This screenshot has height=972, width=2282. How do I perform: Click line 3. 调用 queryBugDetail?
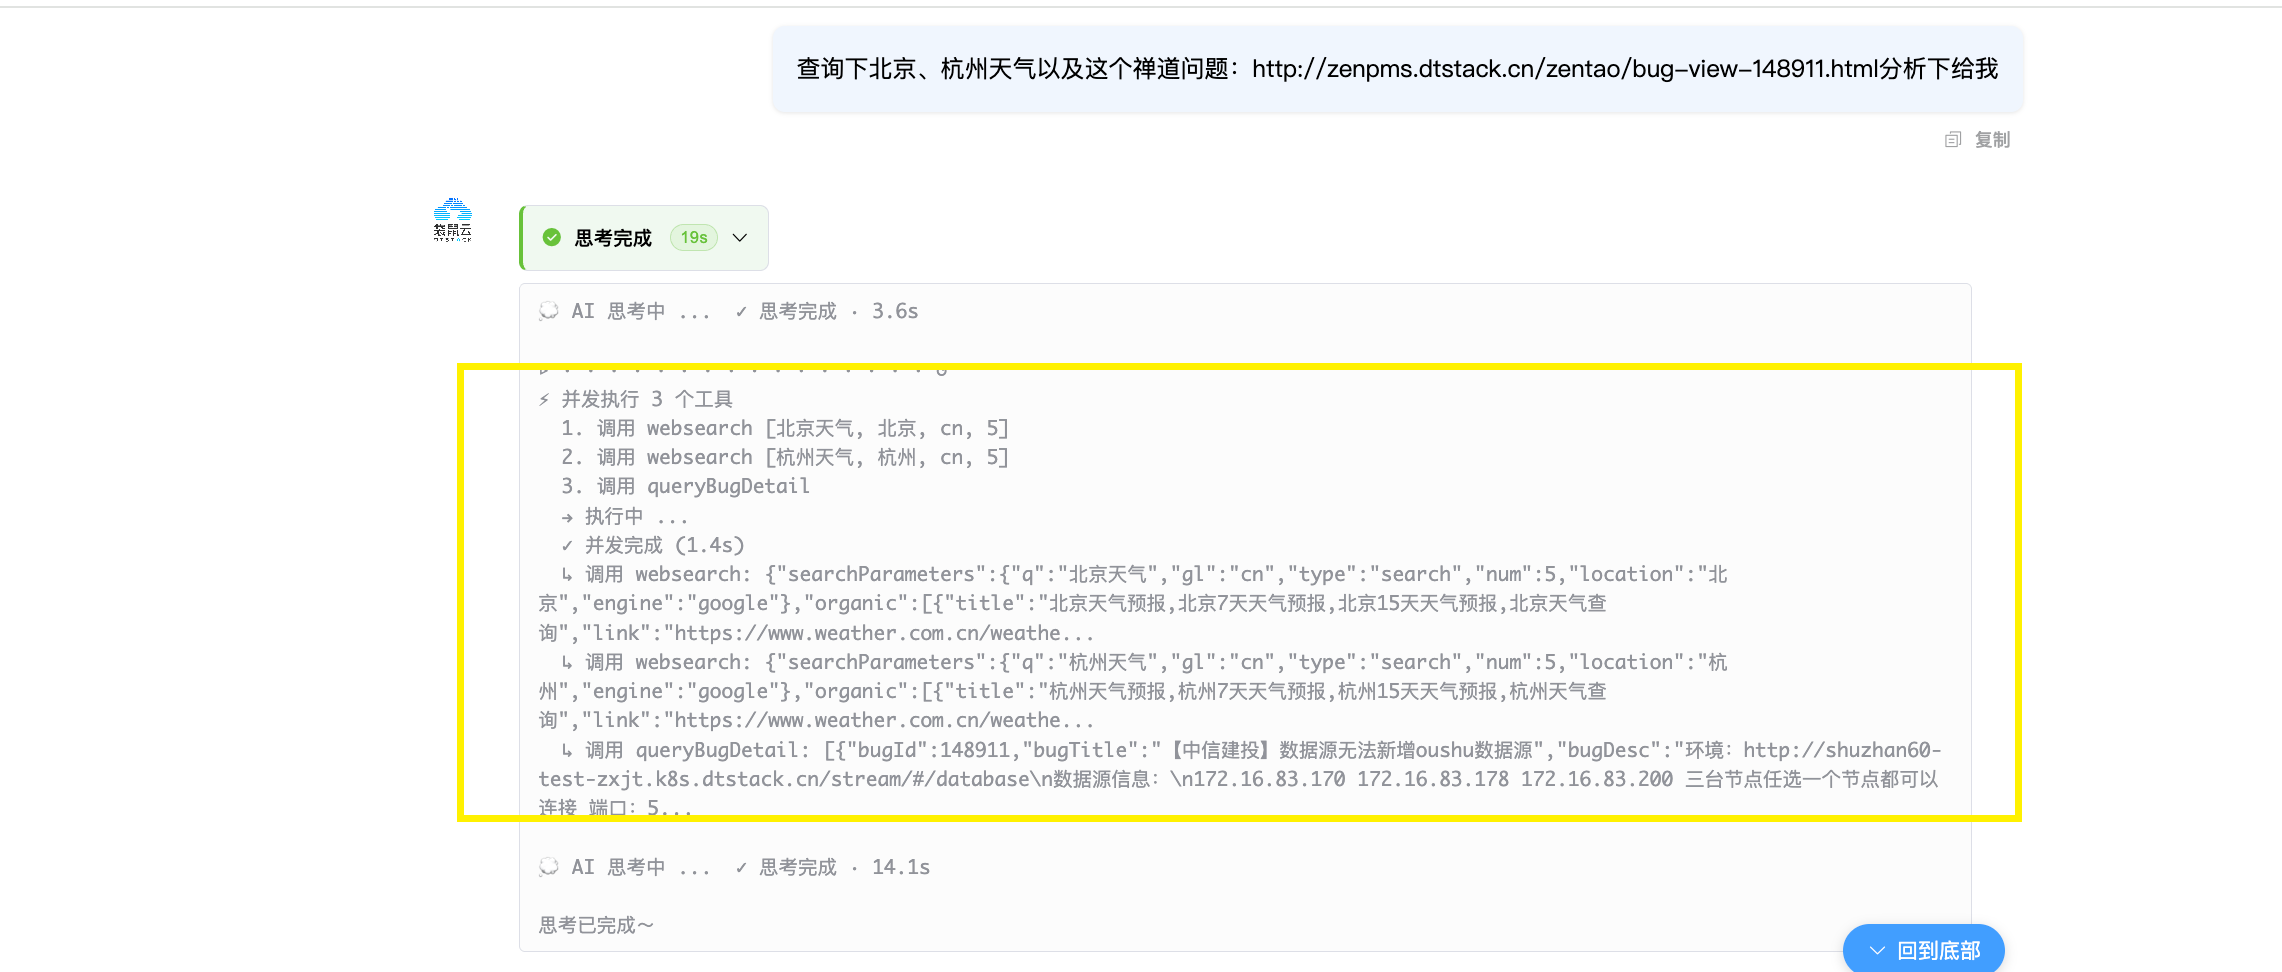coord(685,486)
